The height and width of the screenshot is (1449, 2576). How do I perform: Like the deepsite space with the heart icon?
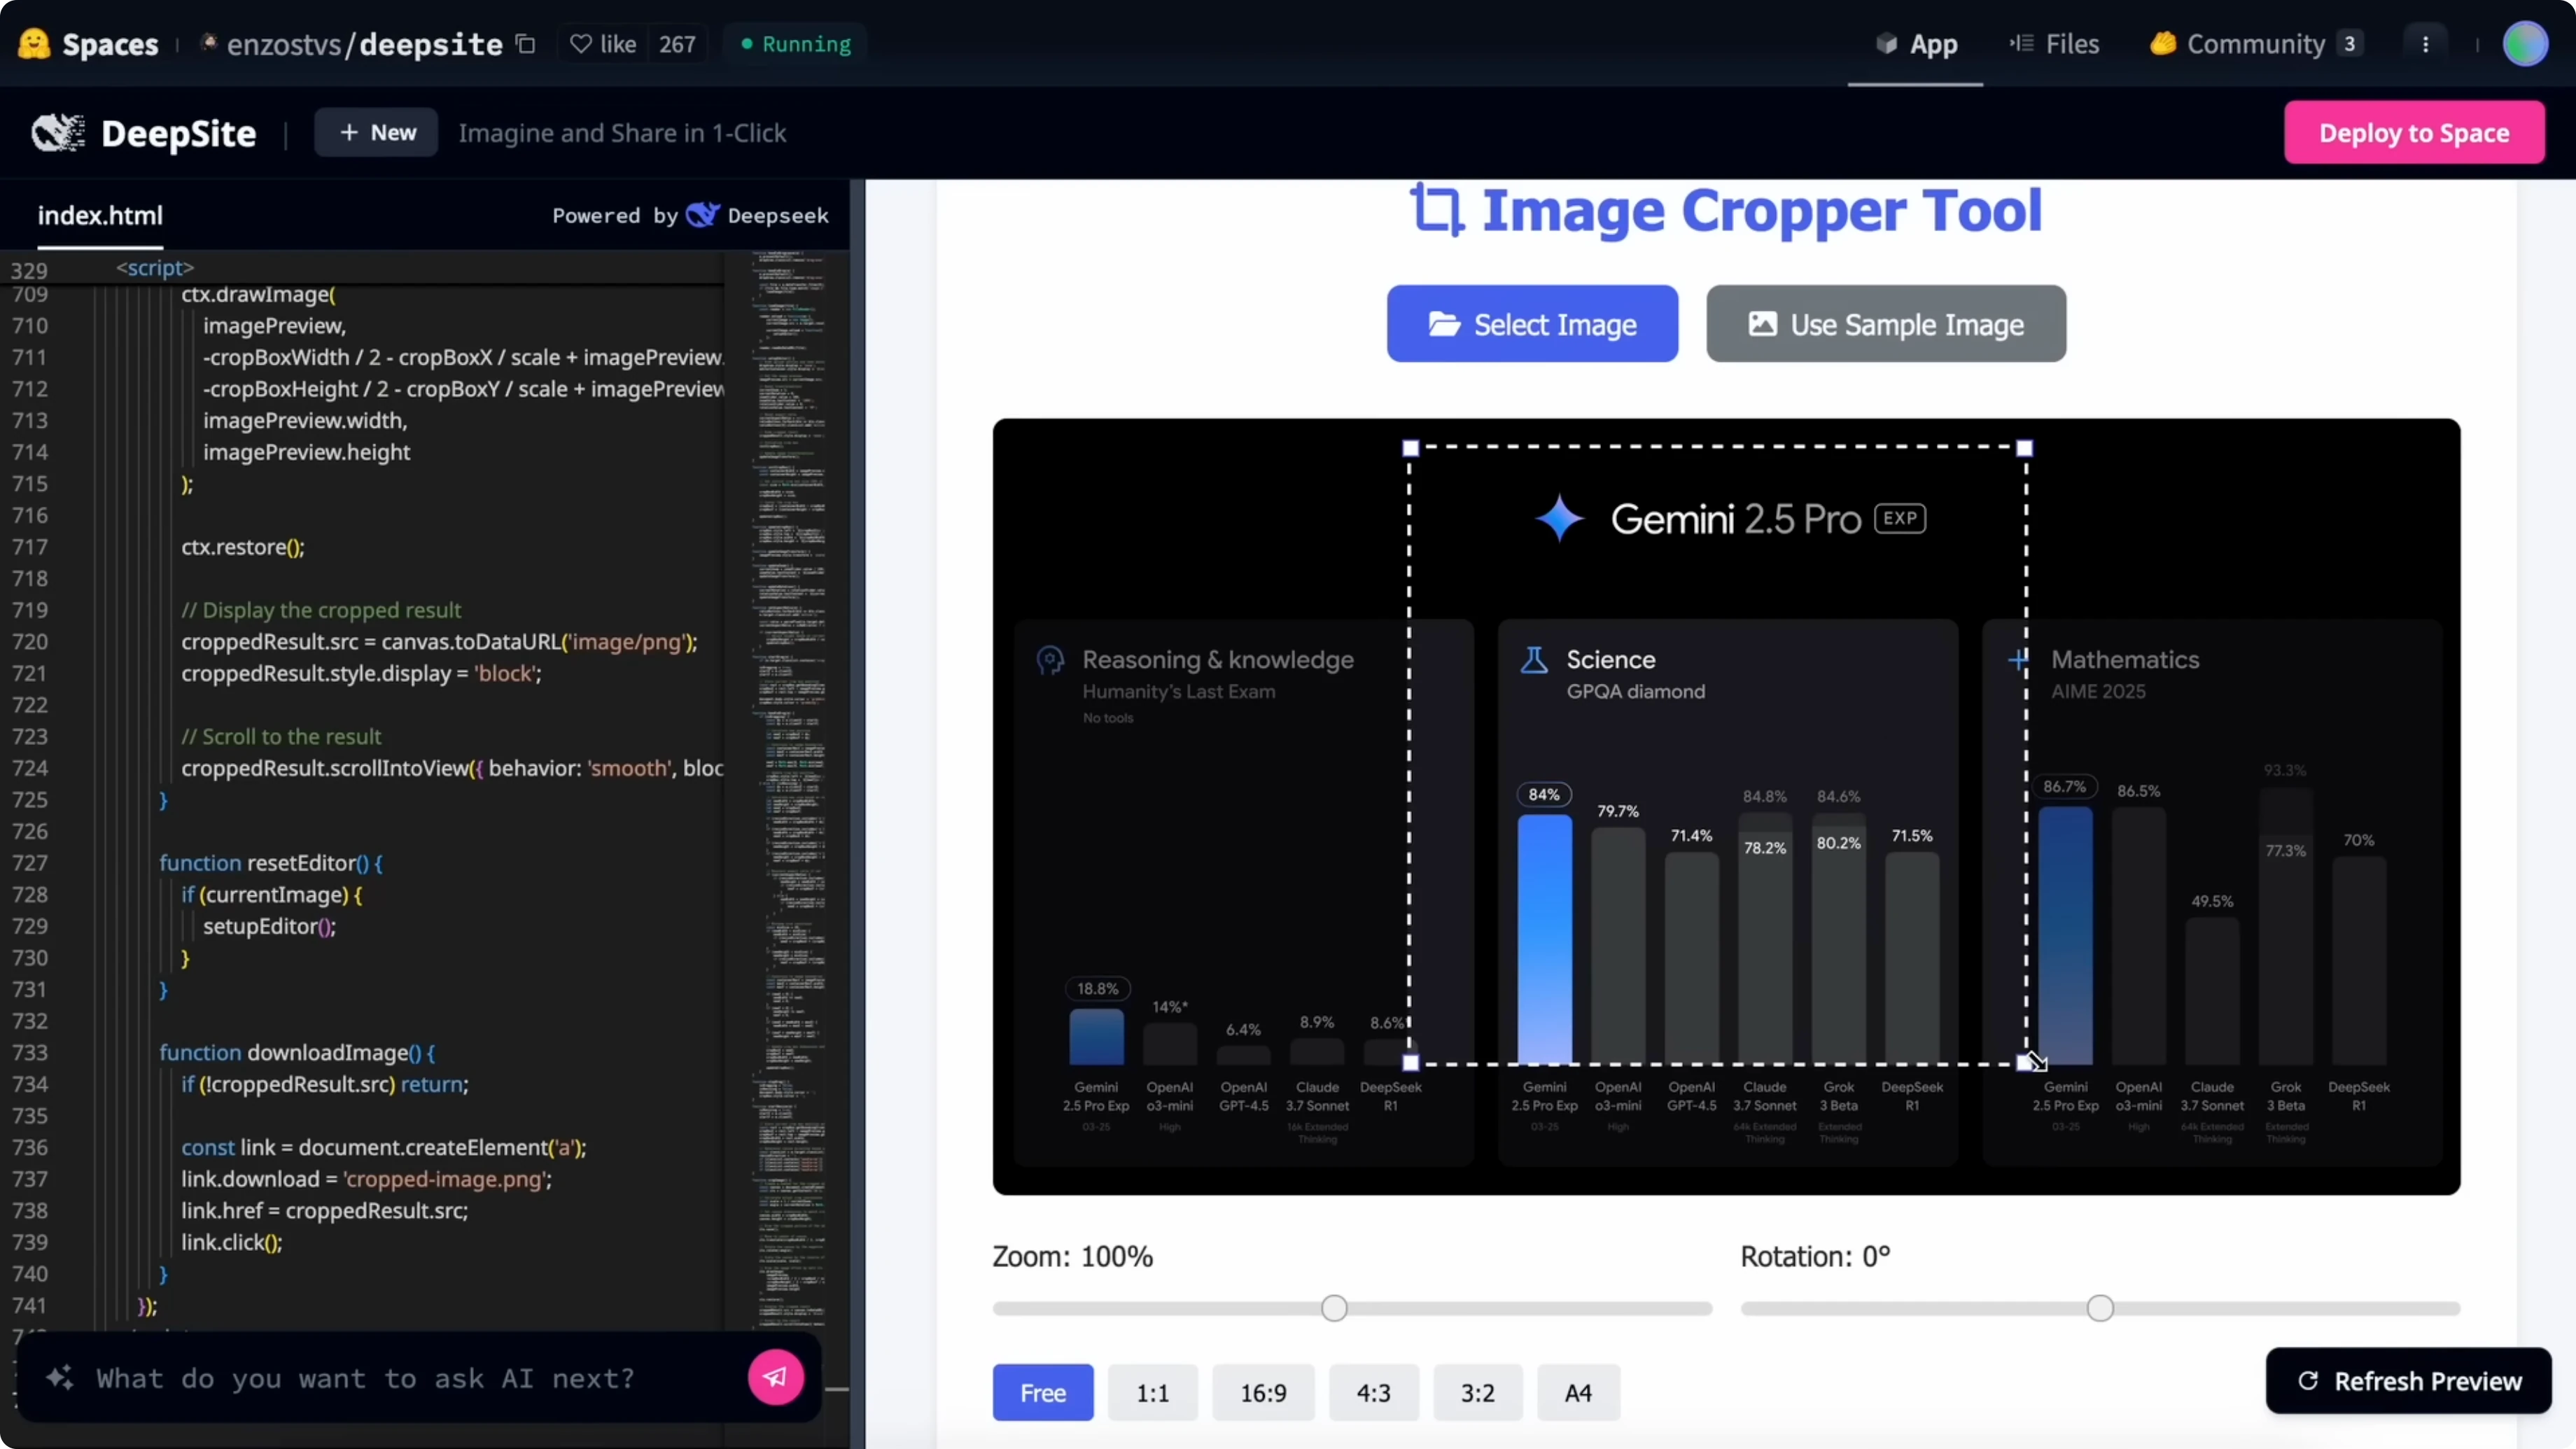tap(580, 44)
